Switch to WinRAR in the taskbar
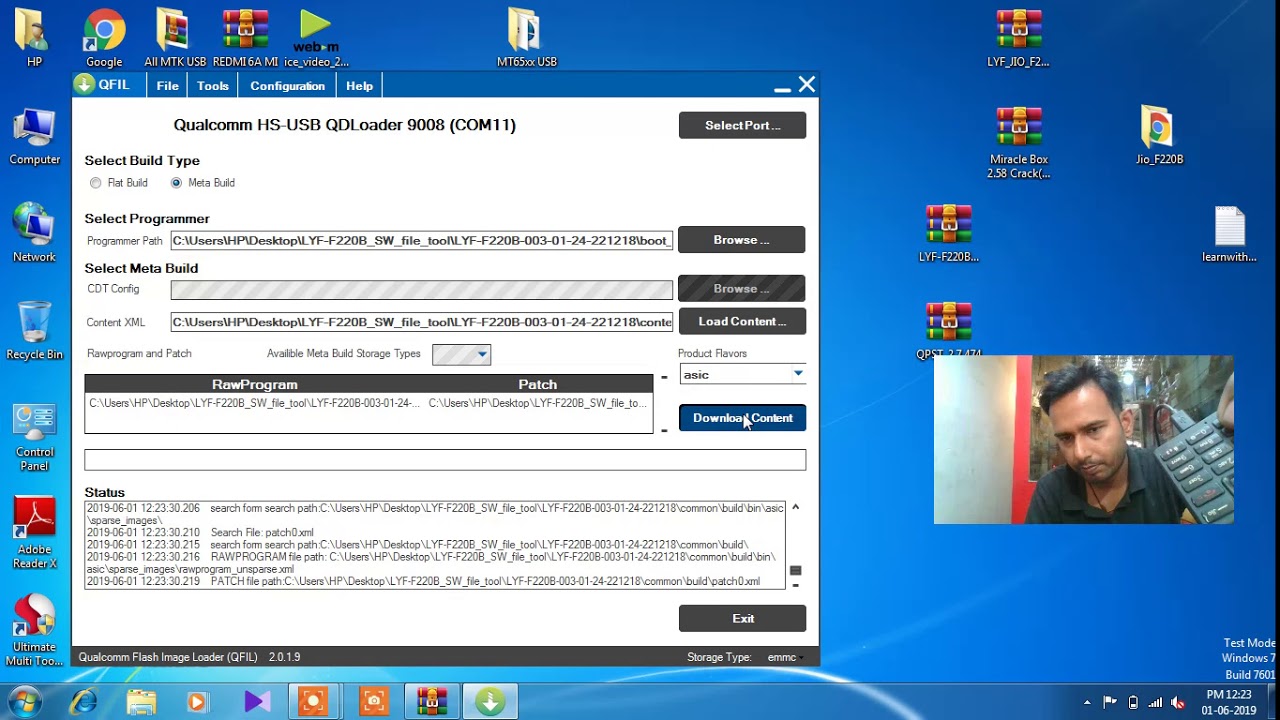 [x=432, y=702]
